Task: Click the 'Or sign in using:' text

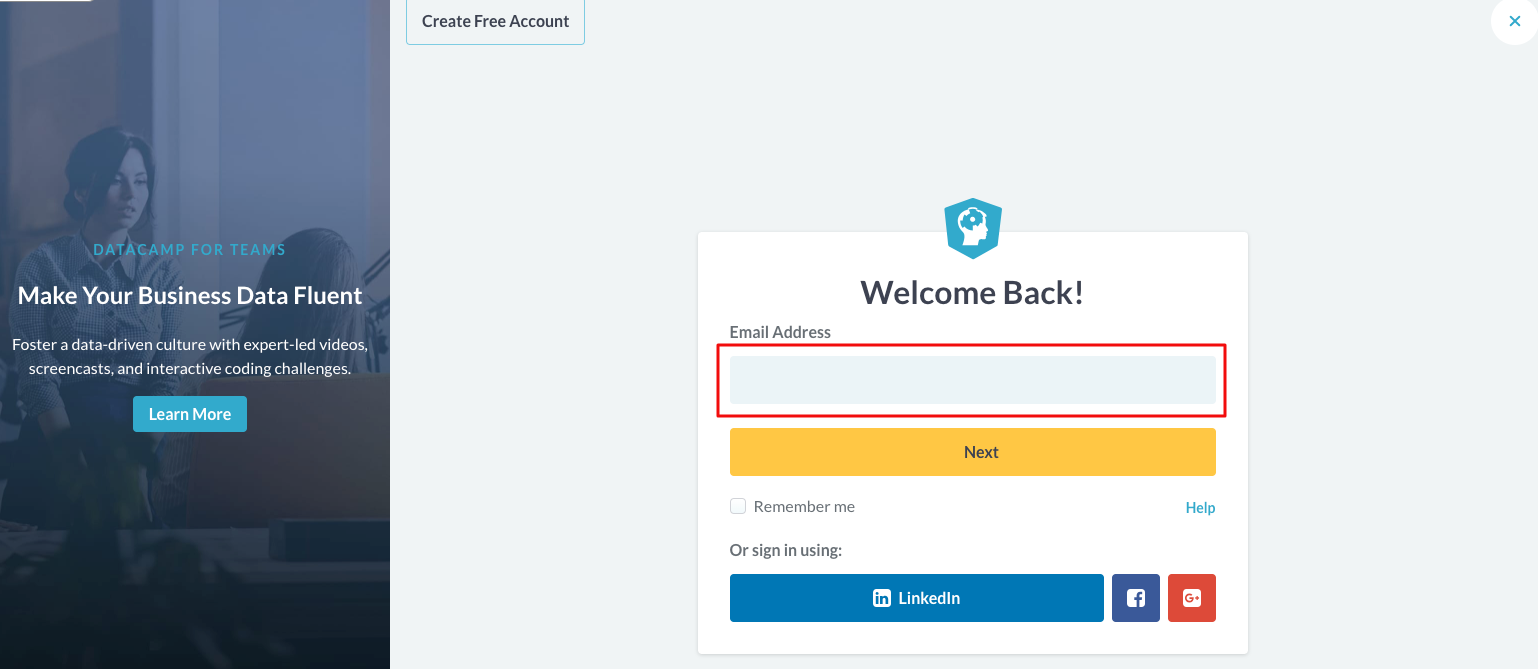Action: (786, 550)
